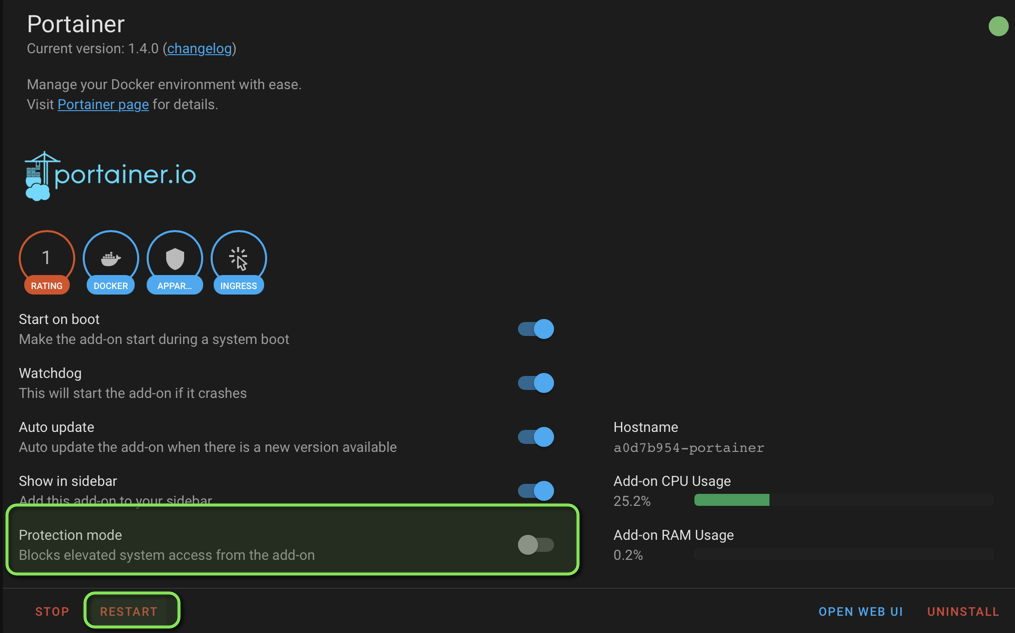The height and width of the screenshot is (633, 1015).
Task: Click the Watchdog label
Action: [x=50, y=373]
